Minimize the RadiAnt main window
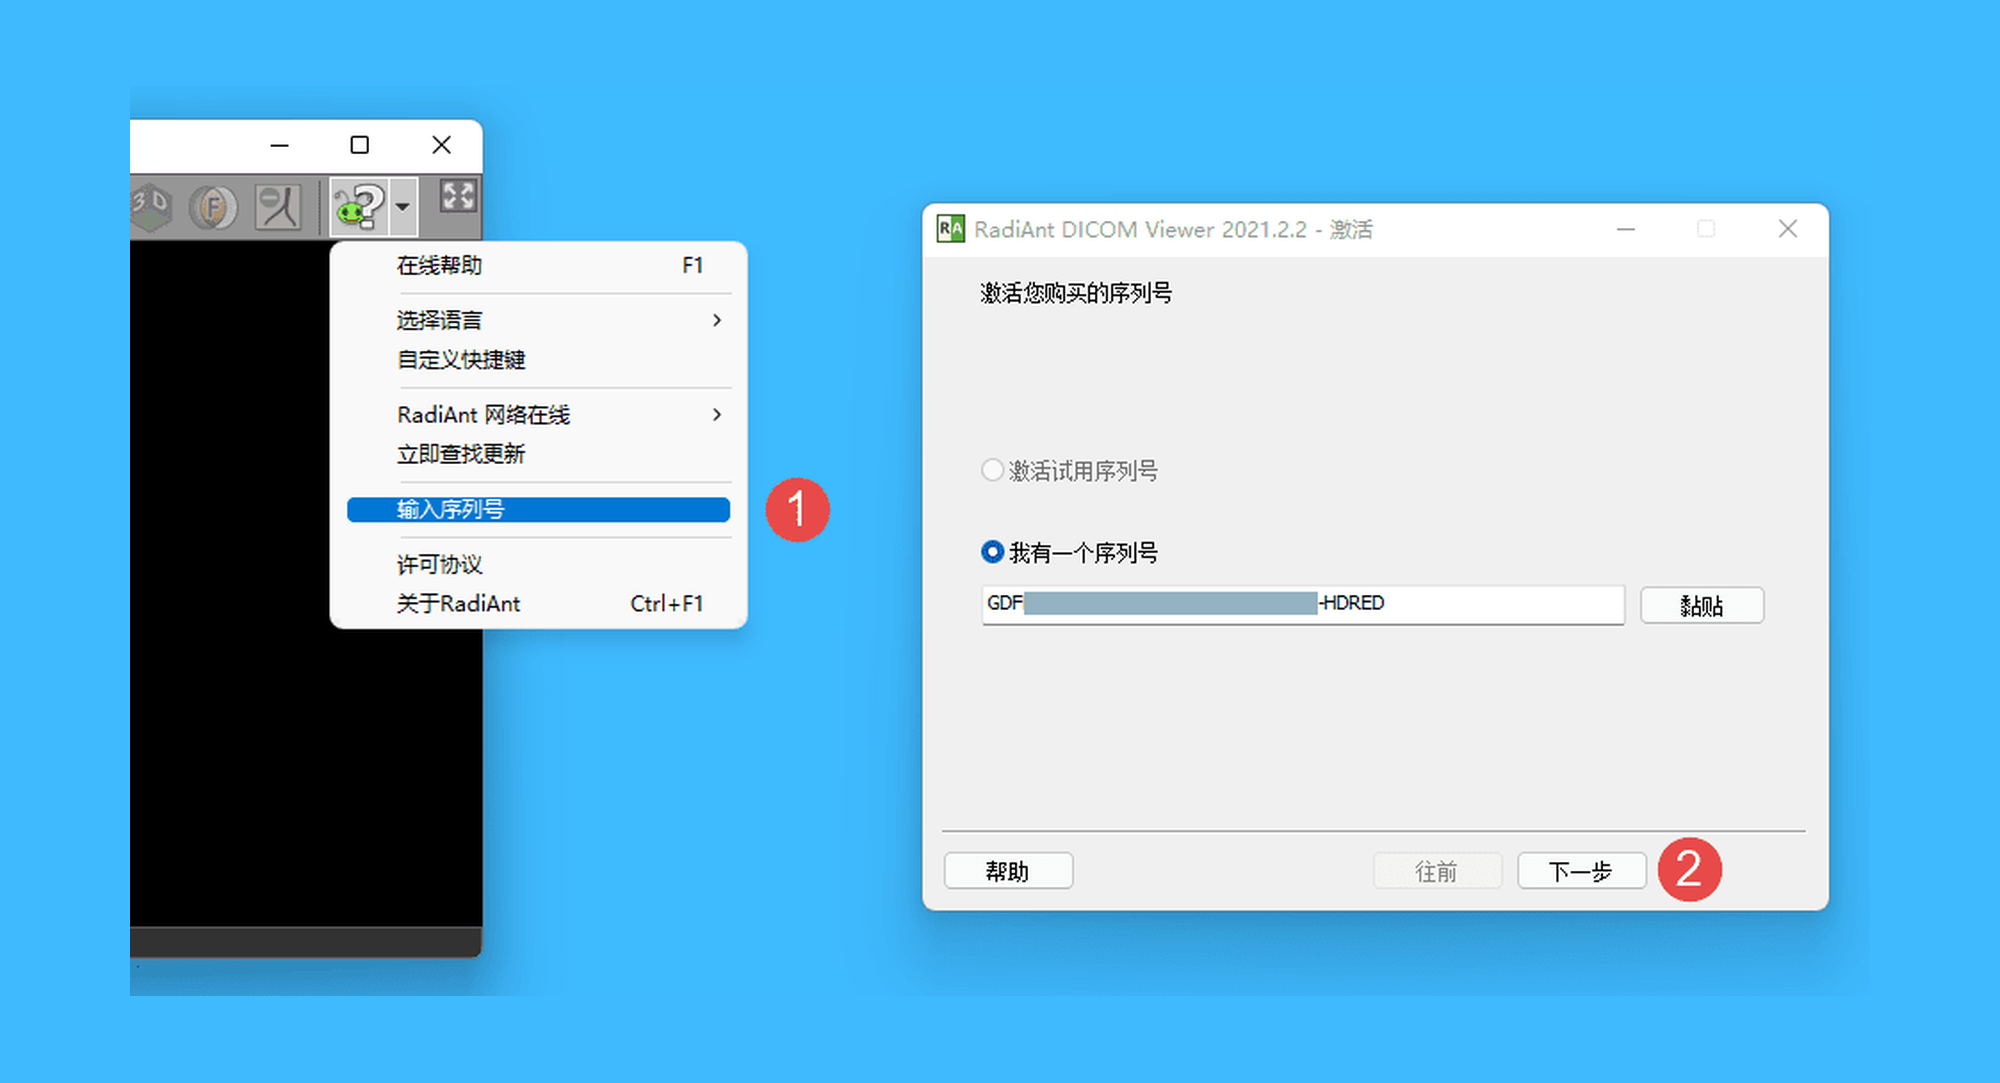The image size is (2000, 1083). coord(280,145)
